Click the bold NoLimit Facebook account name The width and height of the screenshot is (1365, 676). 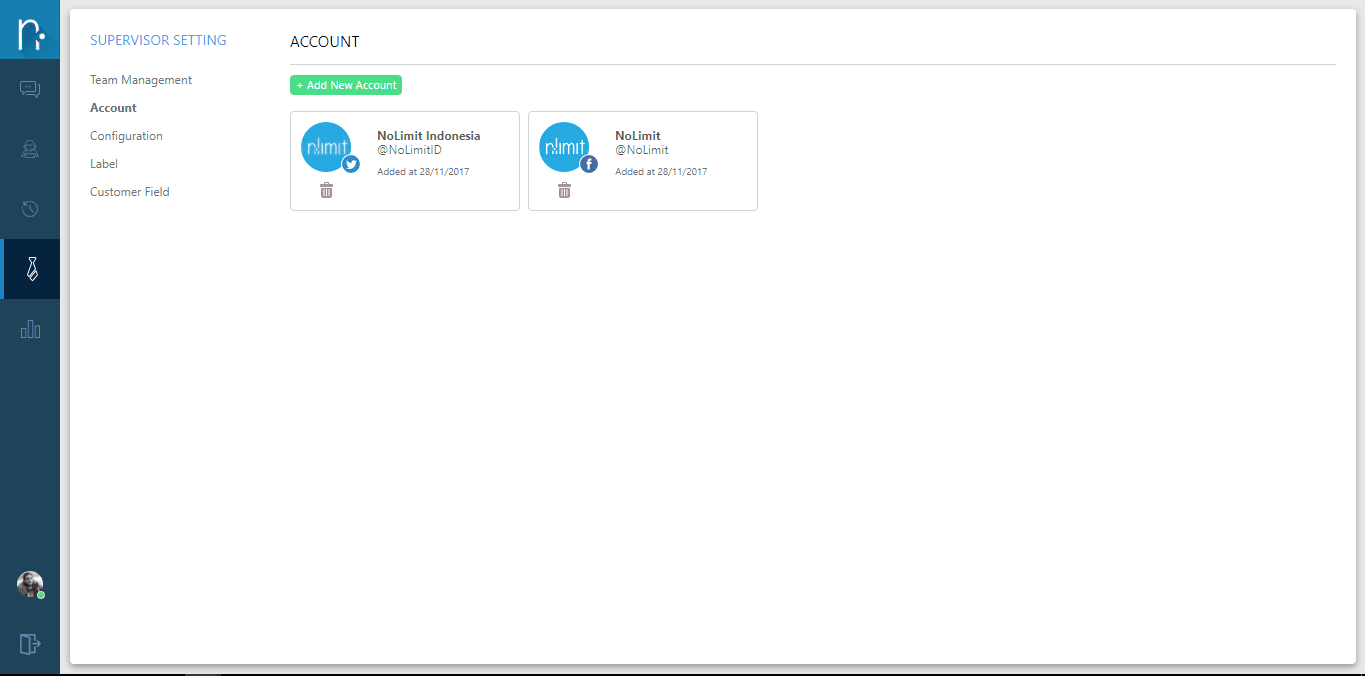click(638, 136)
